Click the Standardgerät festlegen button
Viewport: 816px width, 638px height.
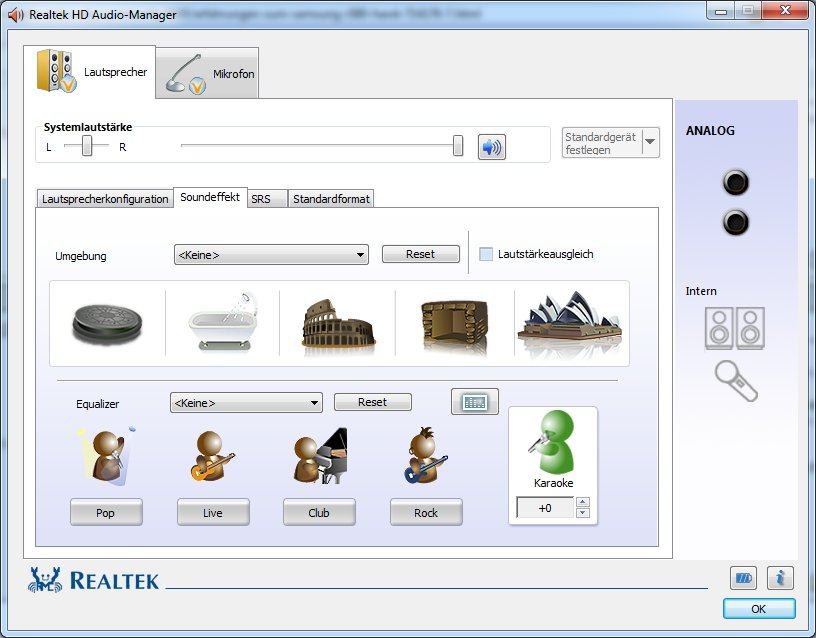(x=602, y=143)
